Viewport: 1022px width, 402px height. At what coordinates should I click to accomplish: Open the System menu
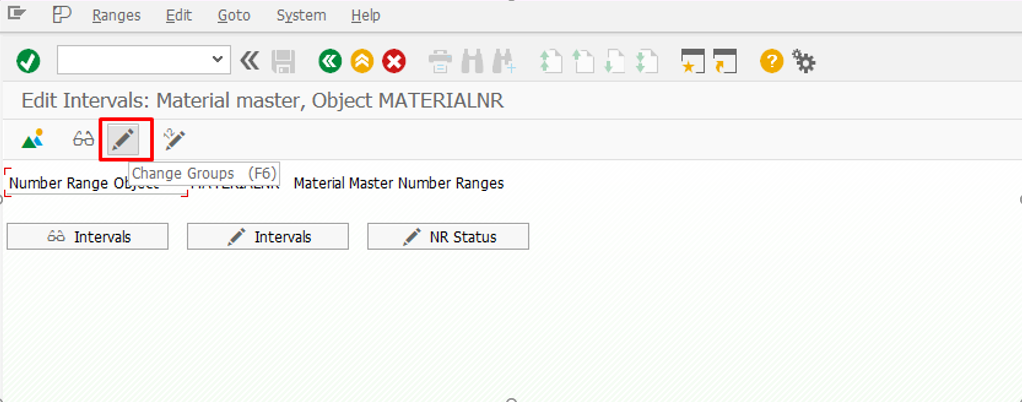(x=301, y=15)
